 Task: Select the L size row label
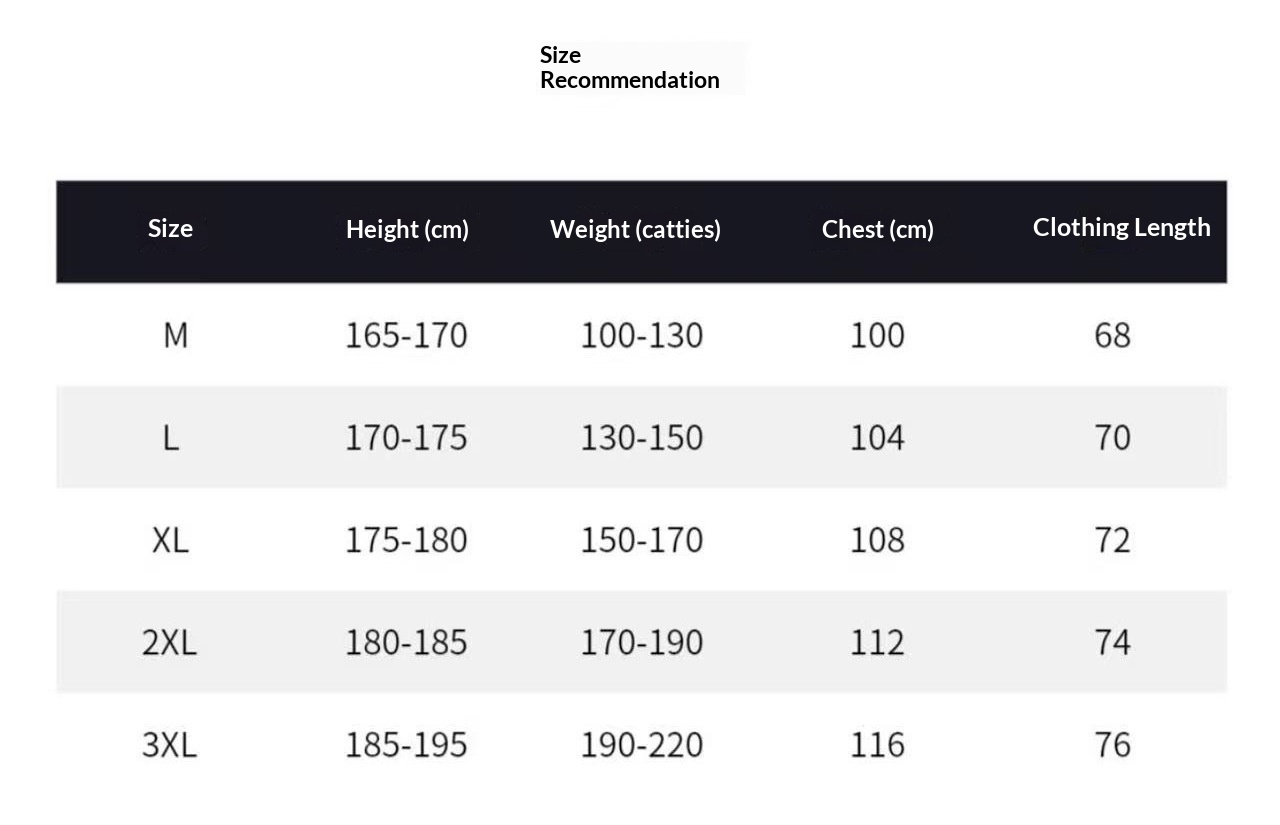click(x=171, y=437)
